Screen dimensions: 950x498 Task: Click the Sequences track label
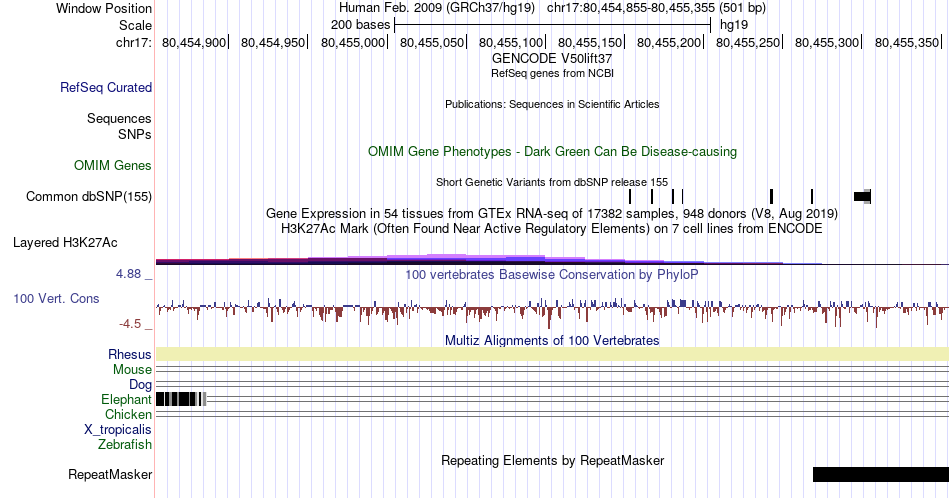point(119,118)
